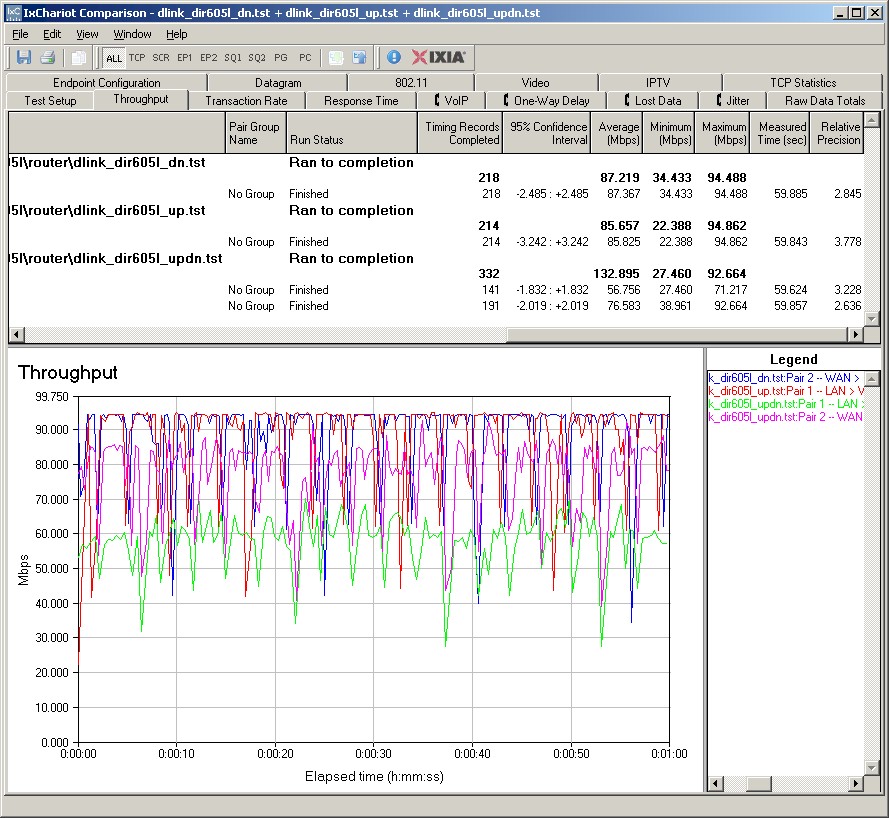Toggle the PG filter button

(x=281, y=58)
